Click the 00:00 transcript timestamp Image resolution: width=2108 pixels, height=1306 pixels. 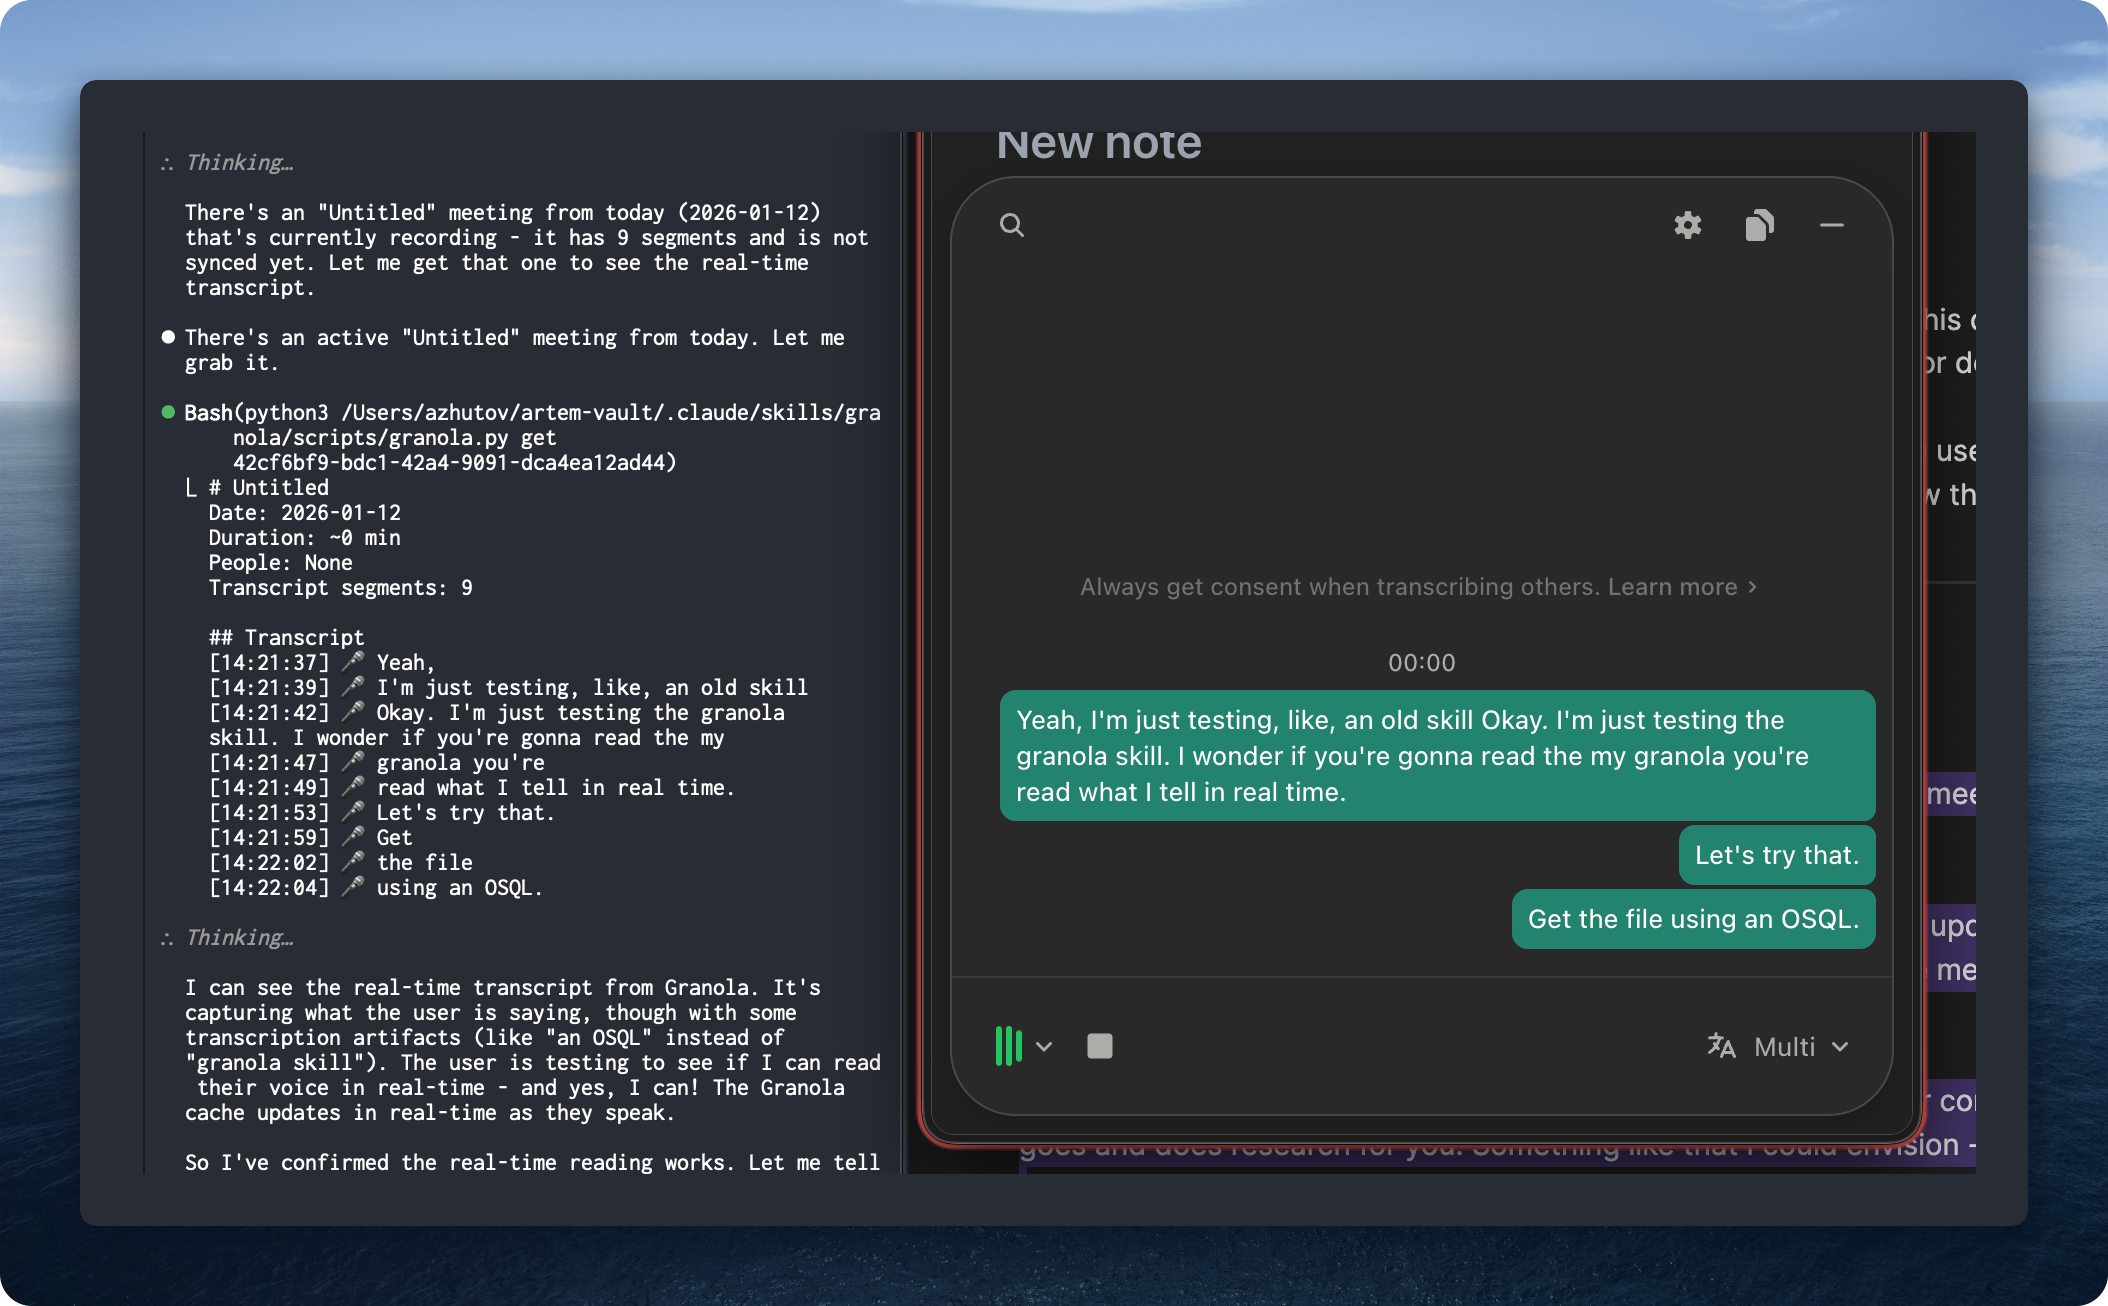pos(1421,663)
